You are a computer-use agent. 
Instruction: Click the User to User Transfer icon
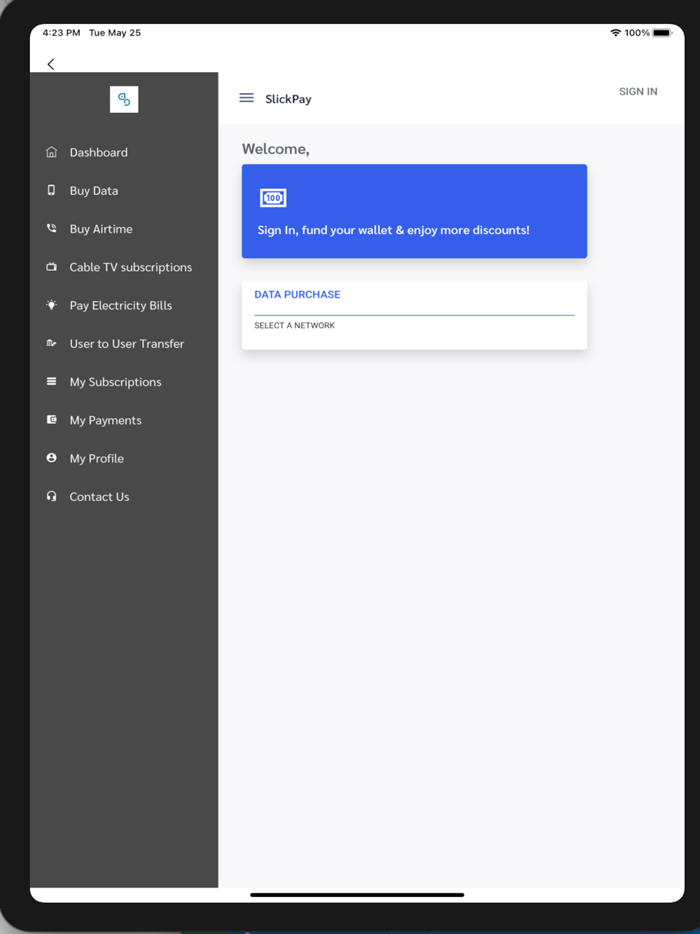(x=51, y=343)
